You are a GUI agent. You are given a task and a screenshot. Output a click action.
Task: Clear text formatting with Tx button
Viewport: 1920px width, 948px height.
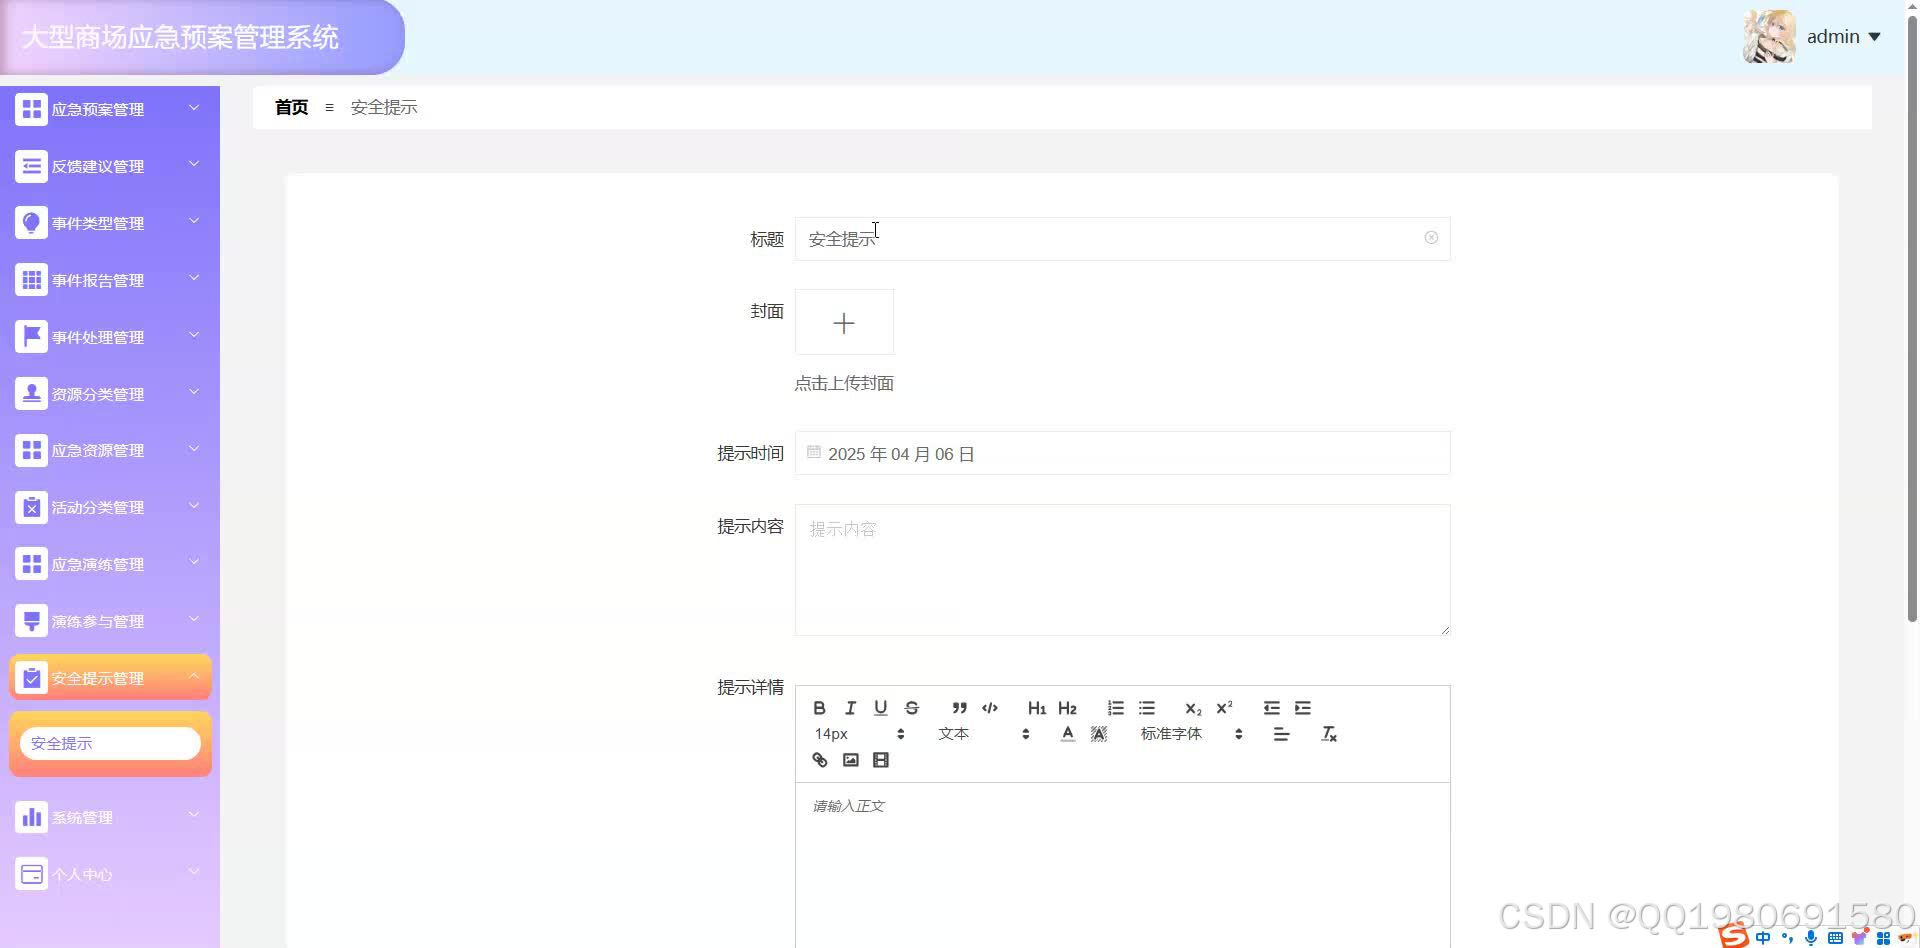(1329, 733)
